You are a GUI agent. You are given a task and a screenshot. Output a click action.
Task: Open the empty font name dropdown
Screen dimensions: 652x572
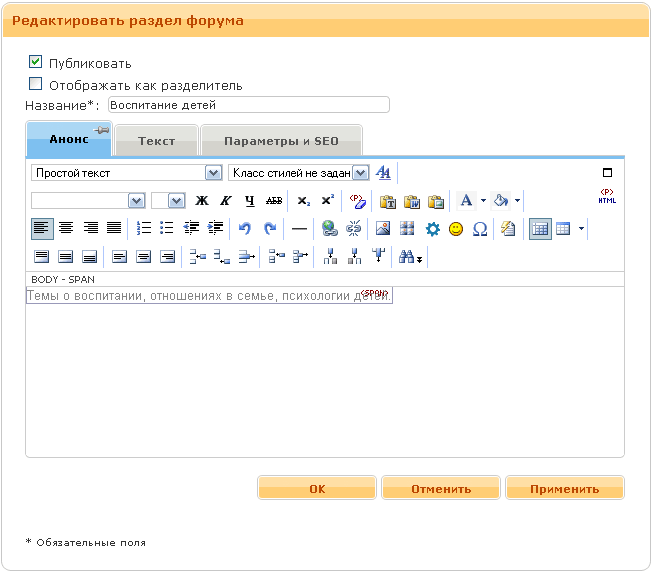[x=137, y=201]
